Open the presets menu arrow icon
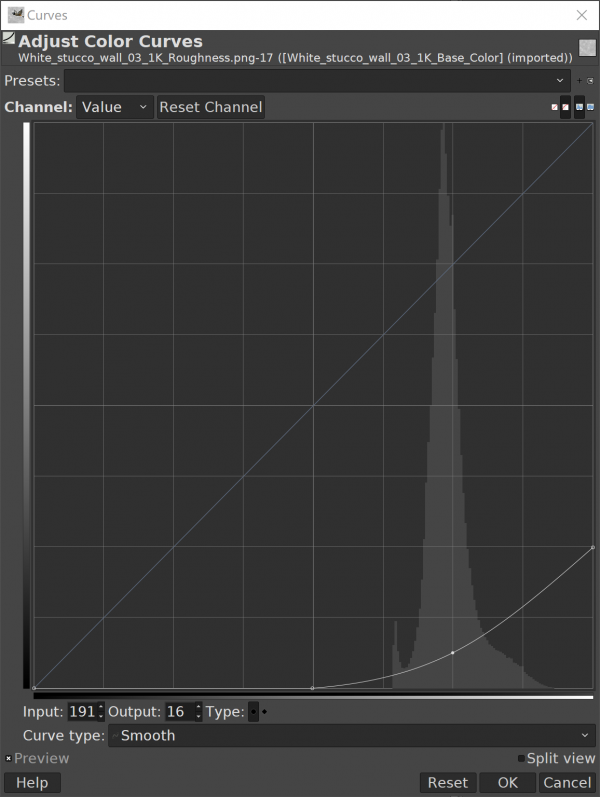The image size is (600, 797). tap(590, 81)
